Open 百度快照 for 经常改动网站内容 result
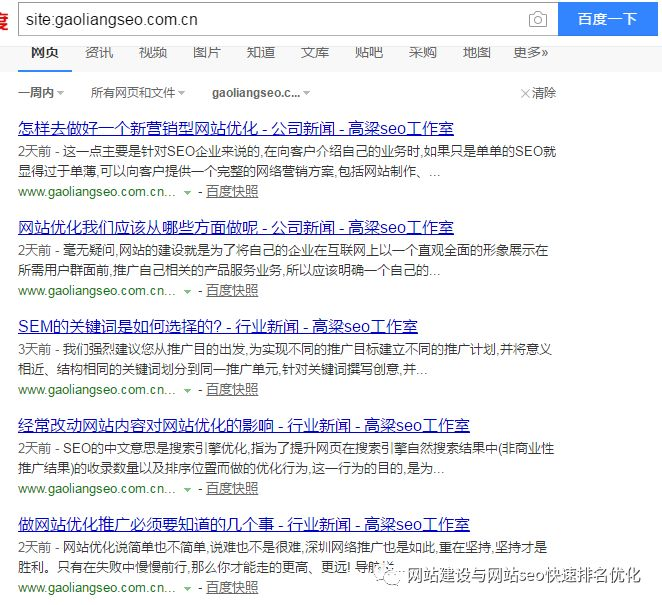 pos(232,488)
